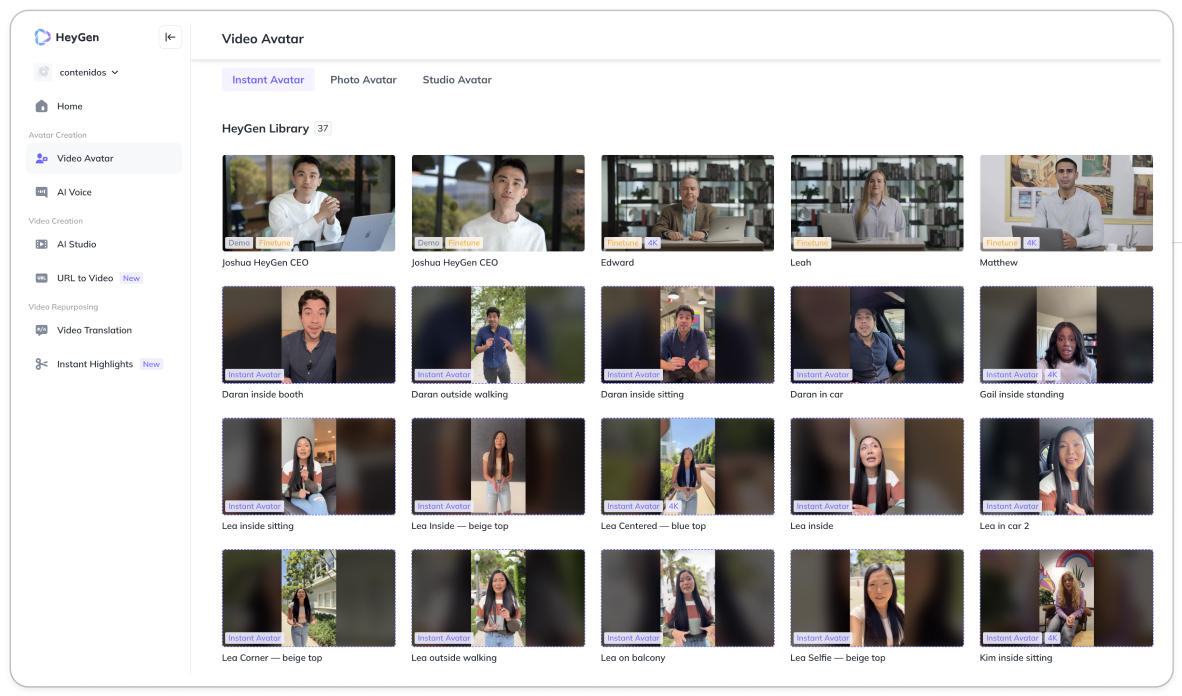Image resolution: width=1182 pixels, height=696 pixels.
Task: Collapse the sidebar with the arrow icon
Action: [x=170, y=37]
